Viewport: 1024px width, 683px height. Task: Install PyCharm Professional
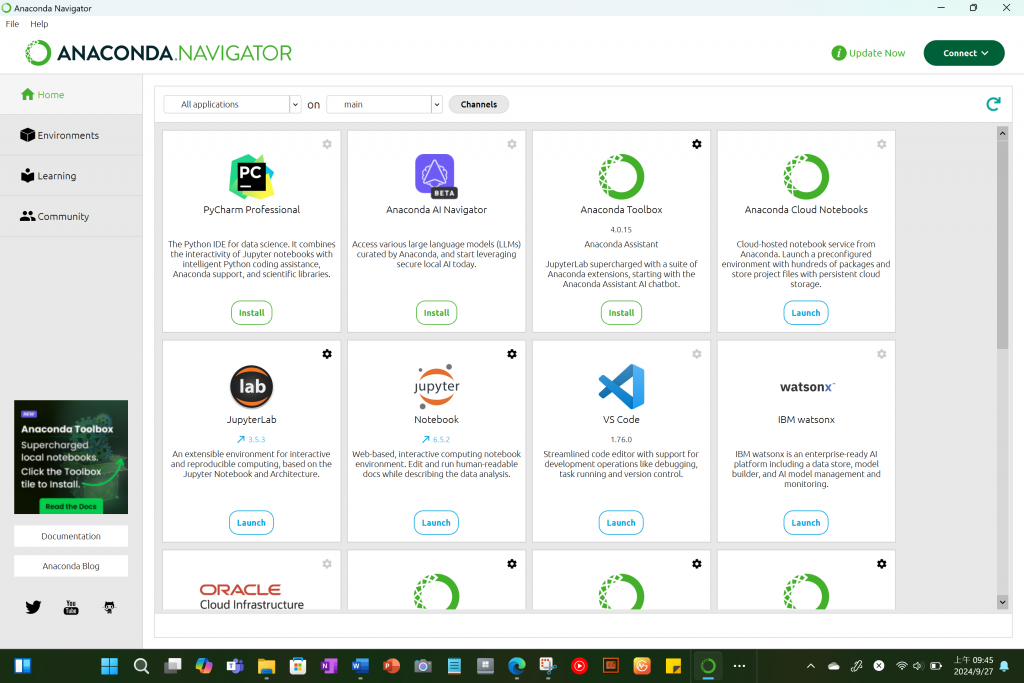(251, 313)
